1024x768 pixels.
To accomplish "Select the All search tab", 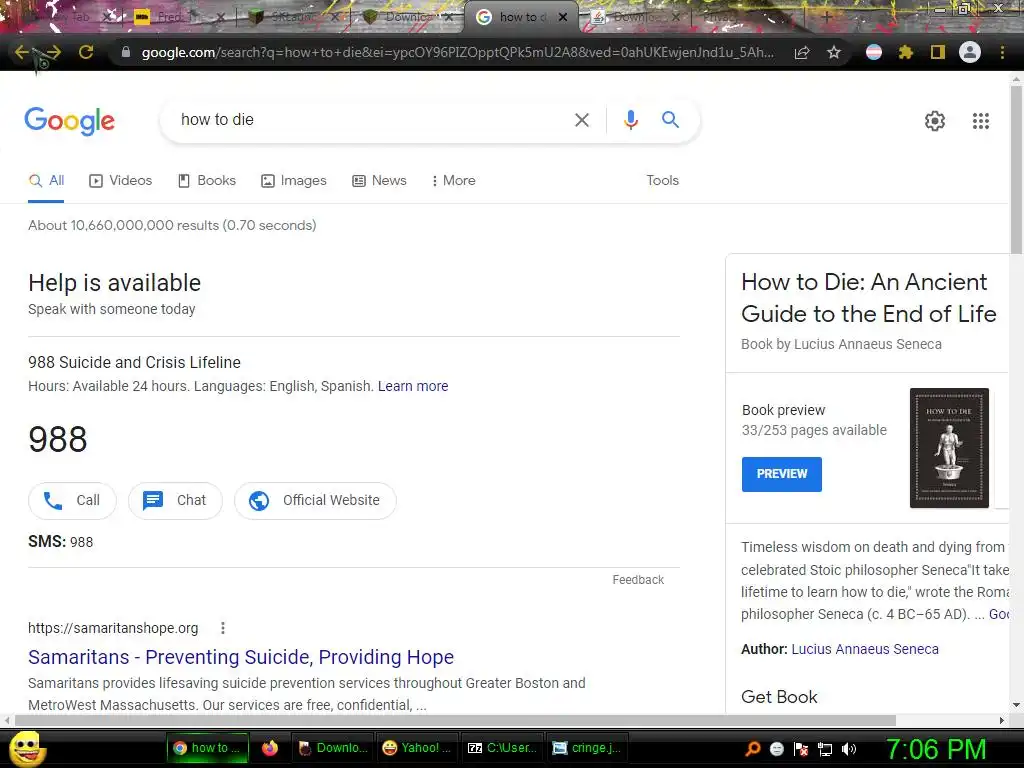I will pos(46,181).
